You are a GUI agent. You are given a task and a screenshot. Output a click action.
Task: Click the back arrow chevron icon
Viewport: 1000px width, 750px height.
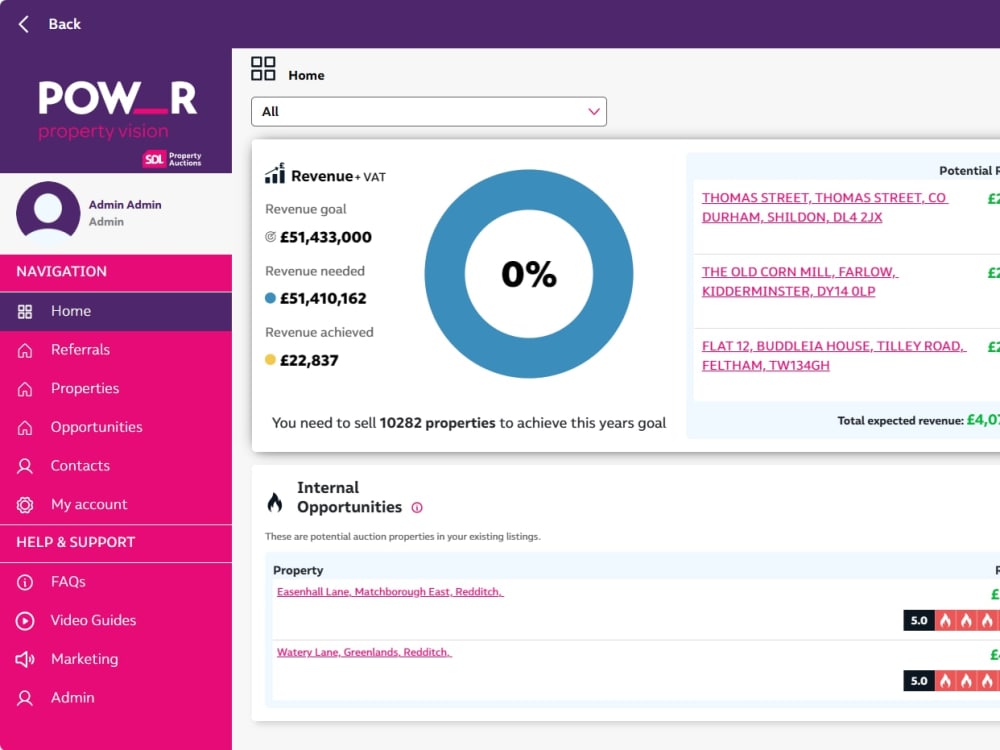(x=24, y=24)
